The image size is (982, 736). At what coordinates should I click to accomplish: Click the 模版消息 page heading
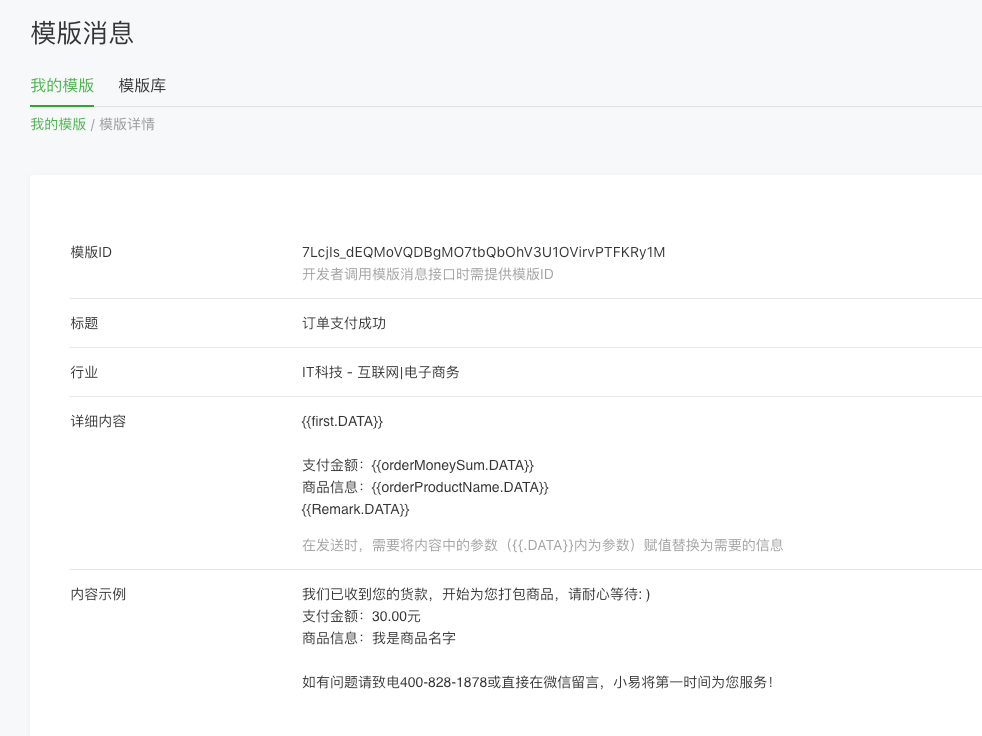pyautogui.click(x=82, y=33)
